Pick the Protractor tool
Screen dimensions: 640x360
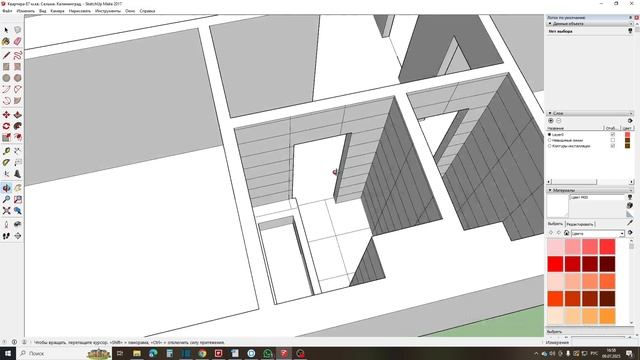tap(6, 162)
